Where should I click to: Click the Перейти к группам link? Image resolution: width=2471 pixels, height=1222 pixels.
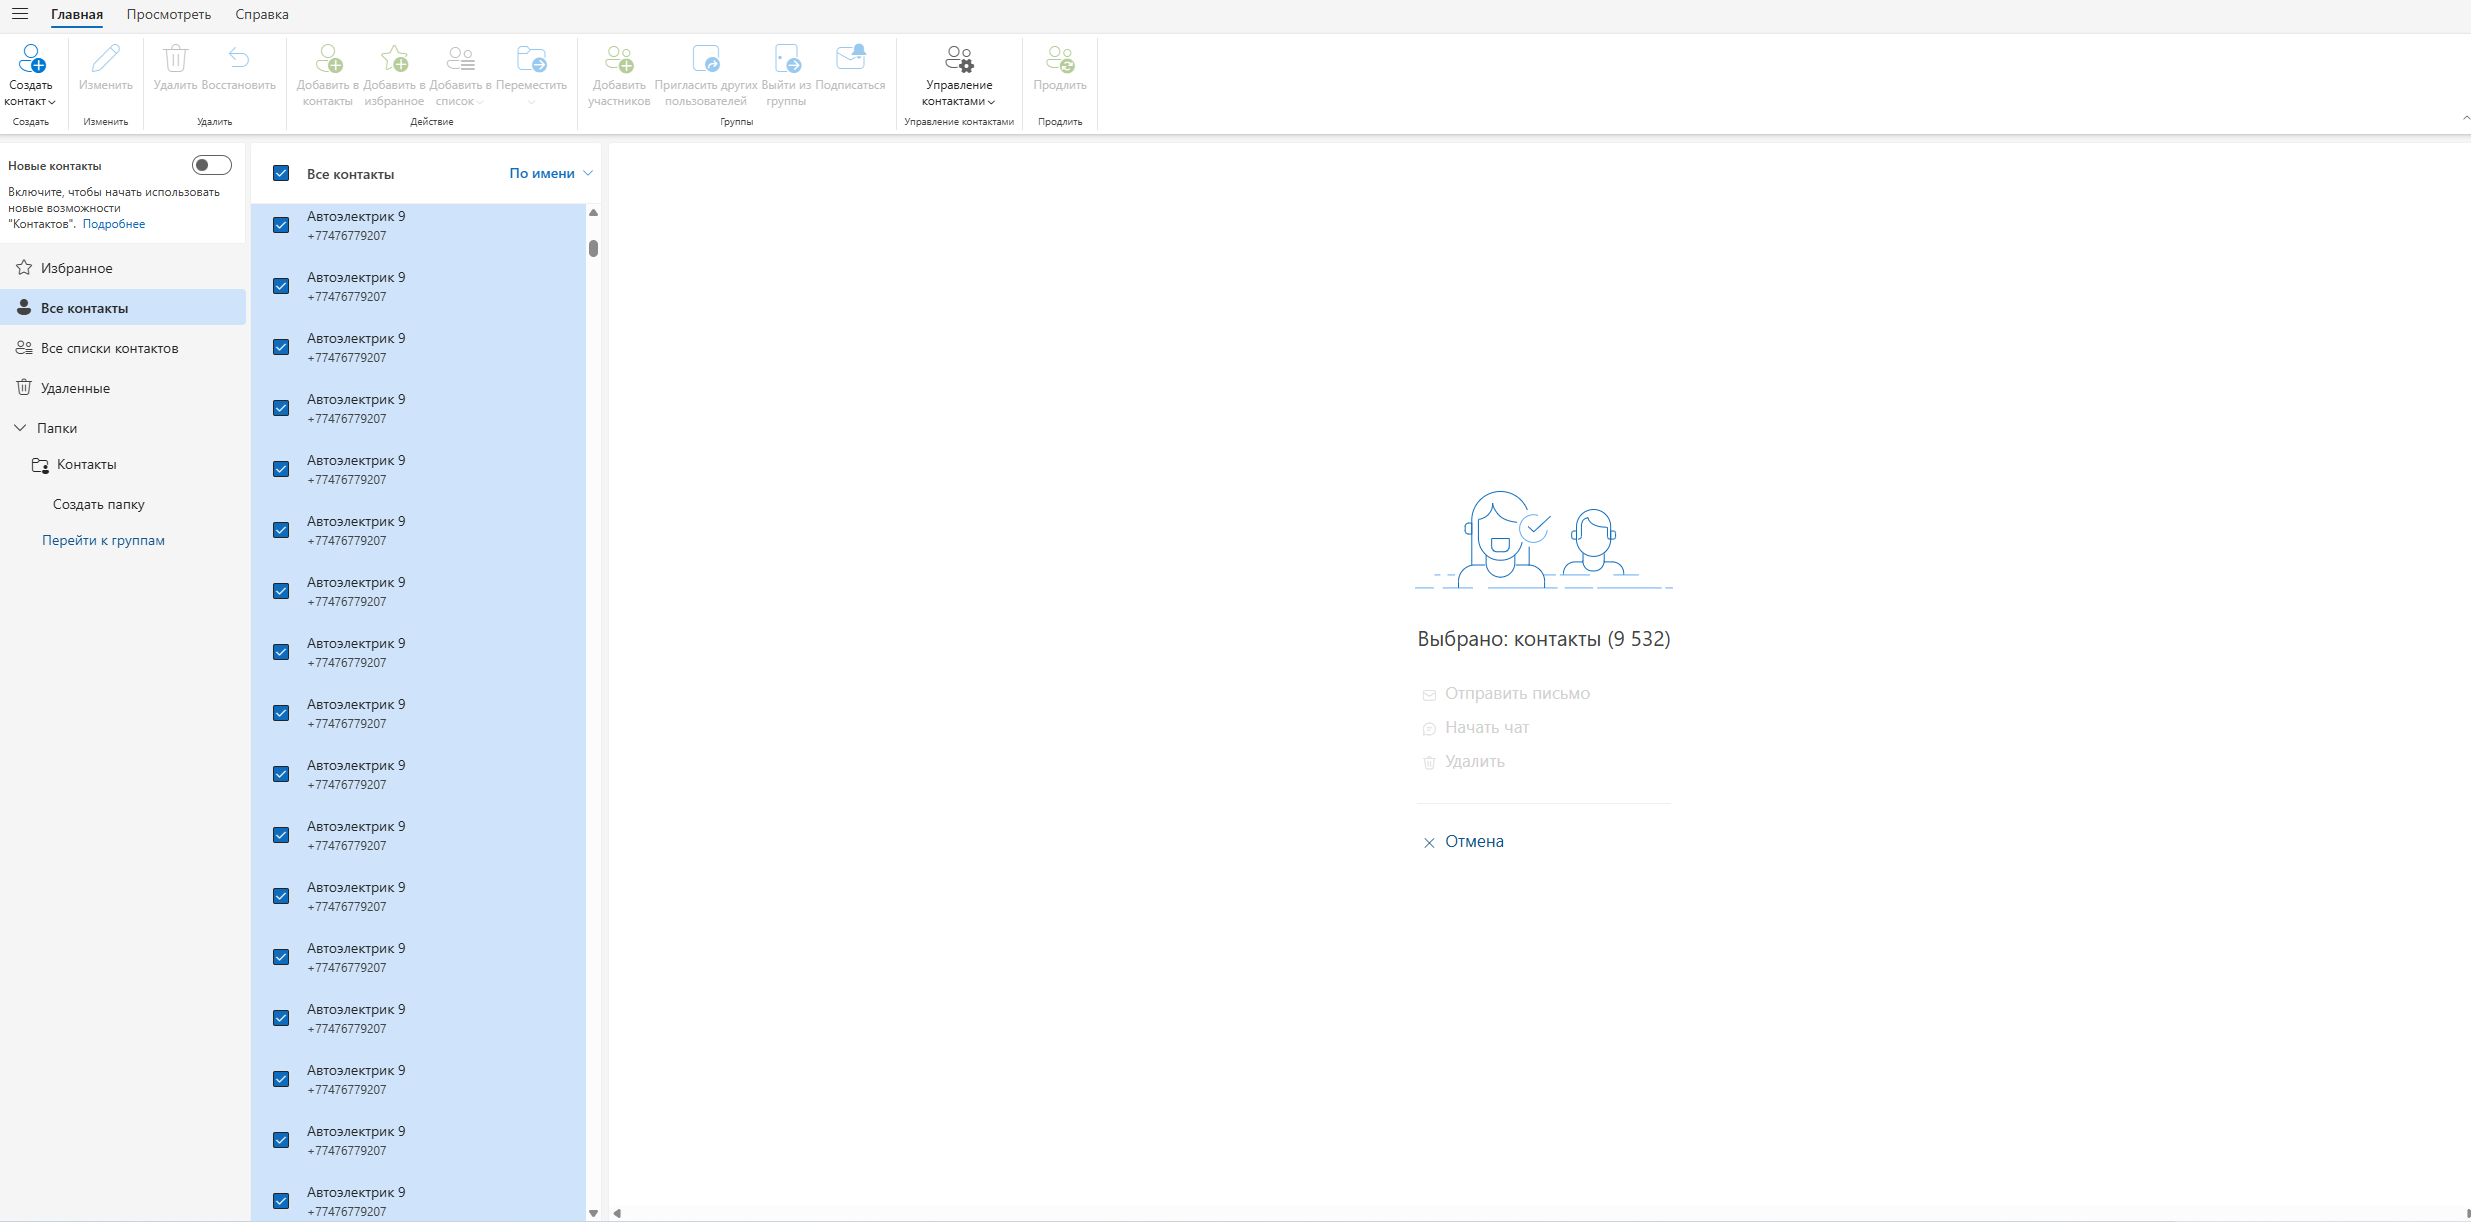(103, 540)
